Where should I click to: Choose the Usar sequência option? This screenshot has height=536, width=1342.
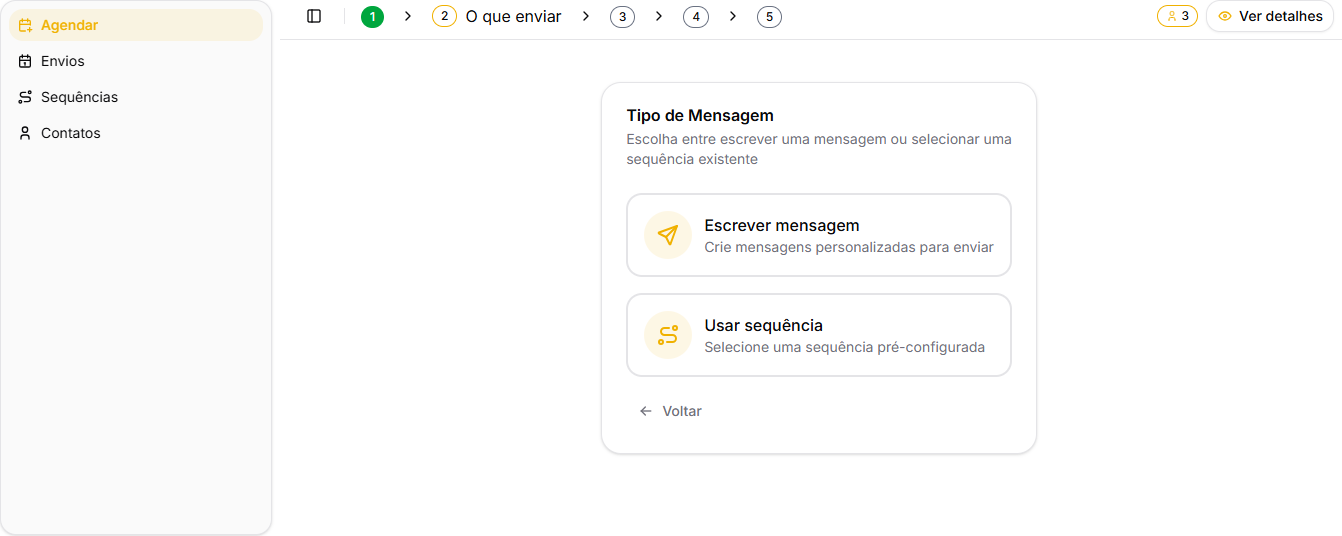point(818,335)
